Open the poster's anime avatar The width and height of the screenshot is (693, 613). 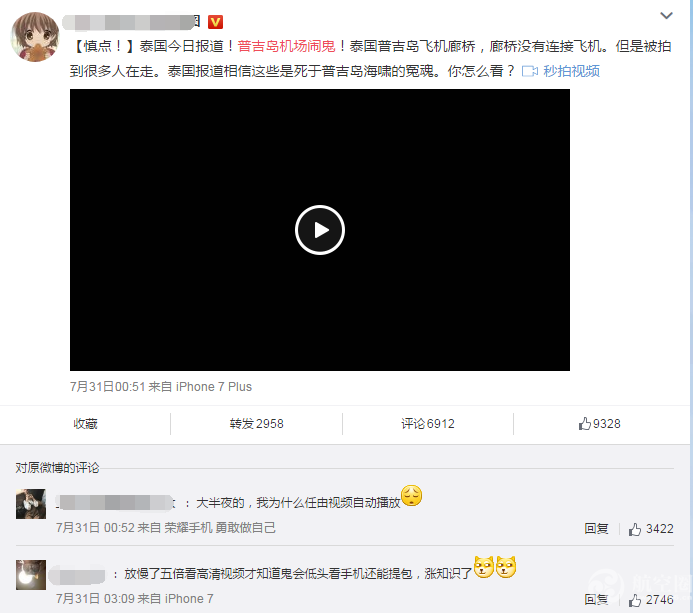[x=35, y=37]
